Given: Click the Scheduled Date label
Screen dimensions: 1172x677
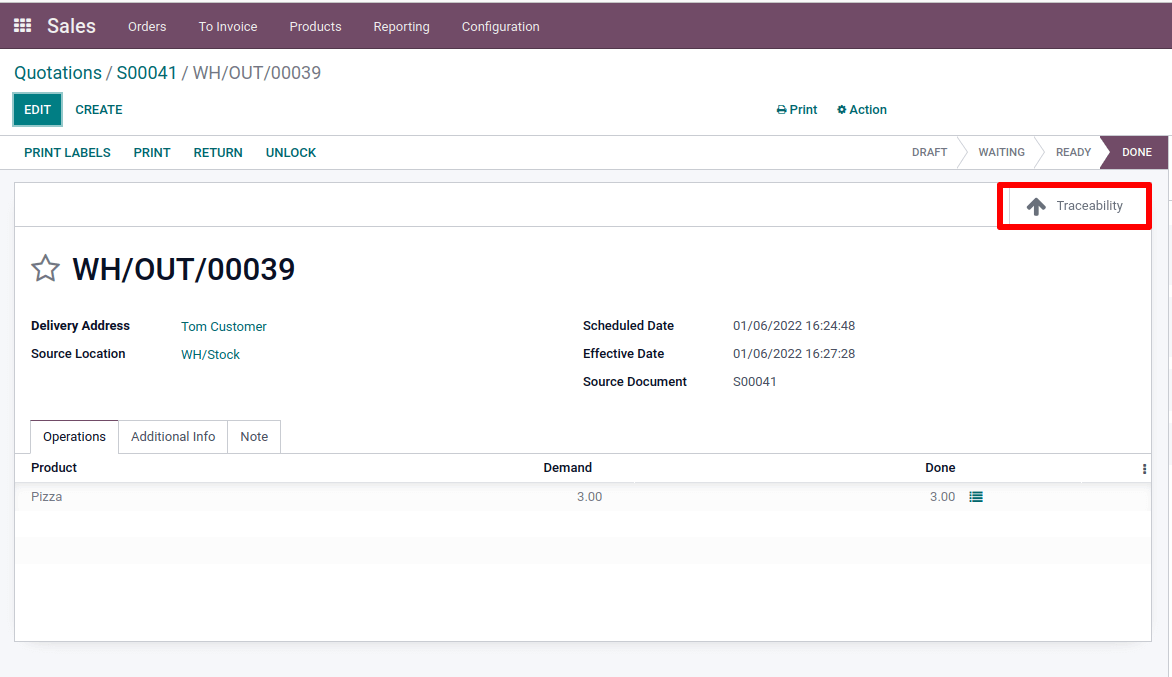Looking at the screenshot, I should 628,326.
